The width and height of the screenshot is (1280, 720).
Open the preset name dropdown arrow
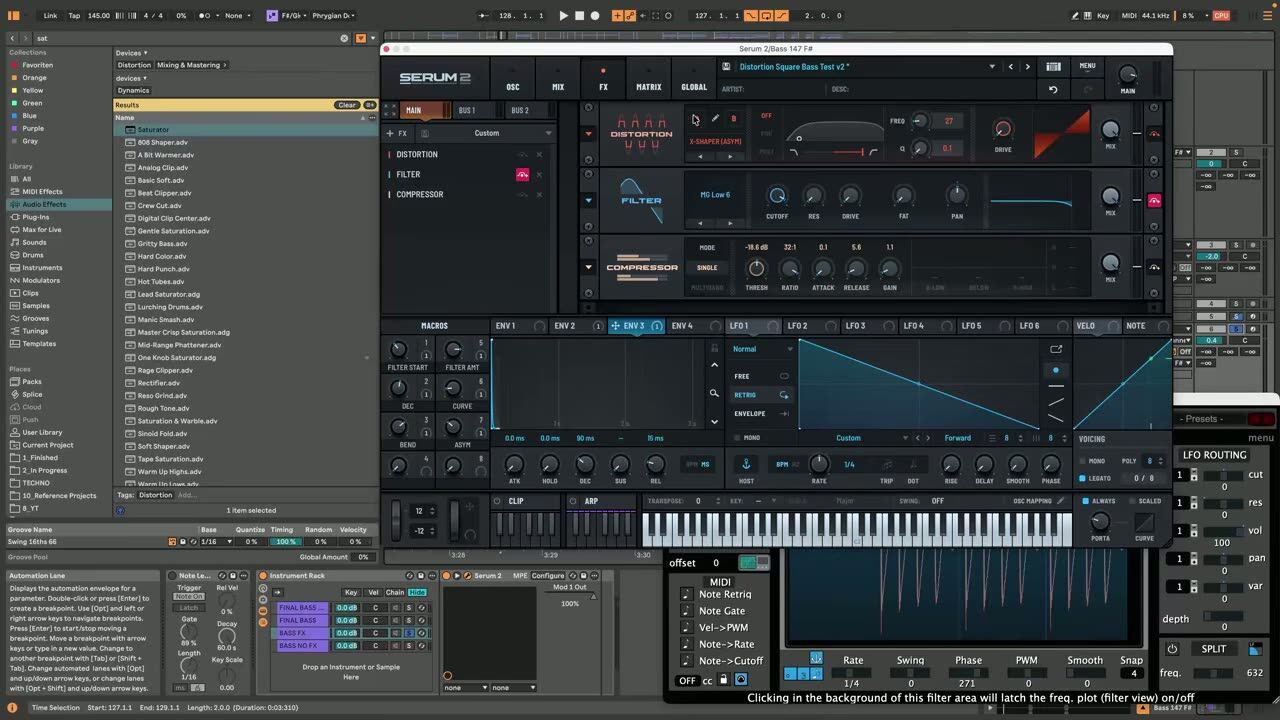coord(992,67)
